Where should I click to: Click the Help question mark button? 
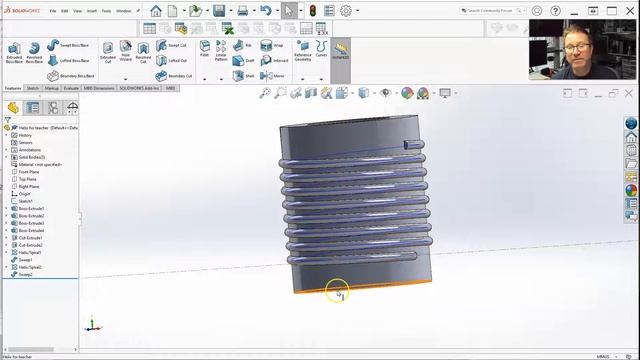pos(556,11)
